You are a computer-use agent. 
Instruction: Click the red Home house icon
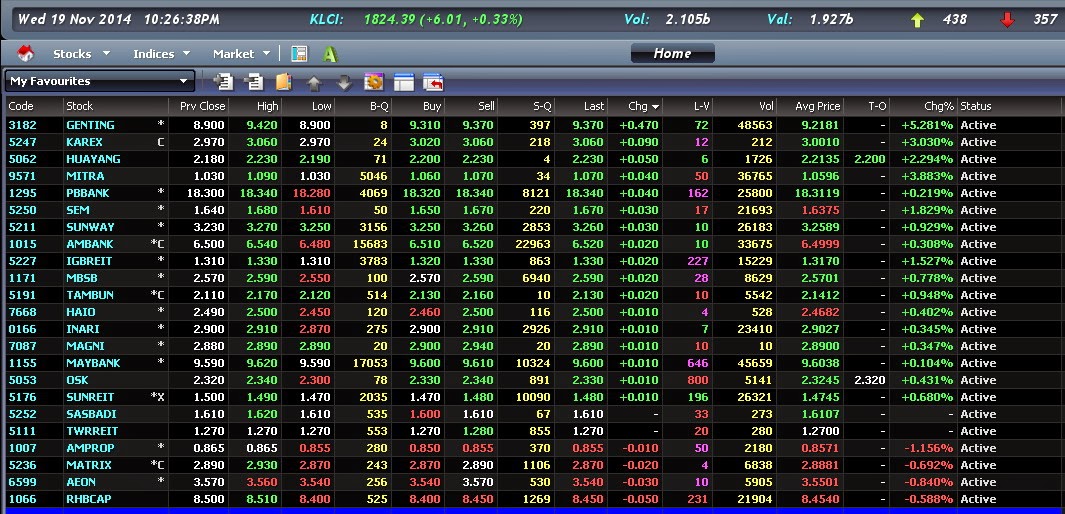click(26, 54)
